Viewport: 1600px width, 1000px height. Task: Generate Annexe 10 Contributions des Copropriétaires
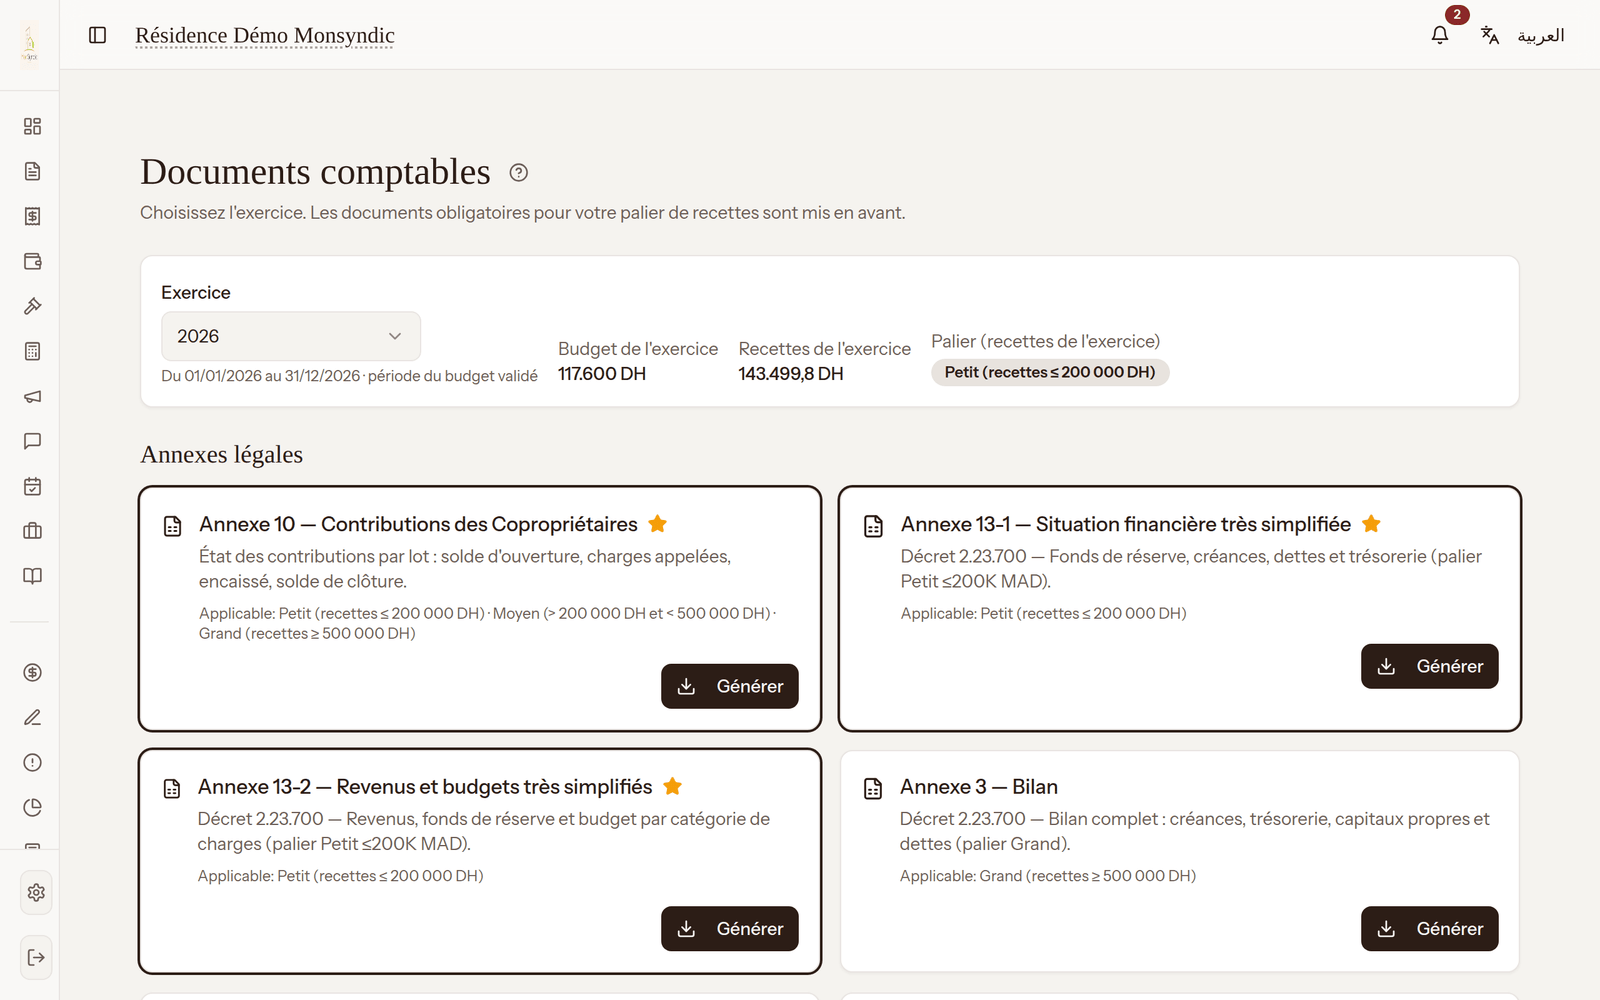pyautogui.click(x=729, y=686)
